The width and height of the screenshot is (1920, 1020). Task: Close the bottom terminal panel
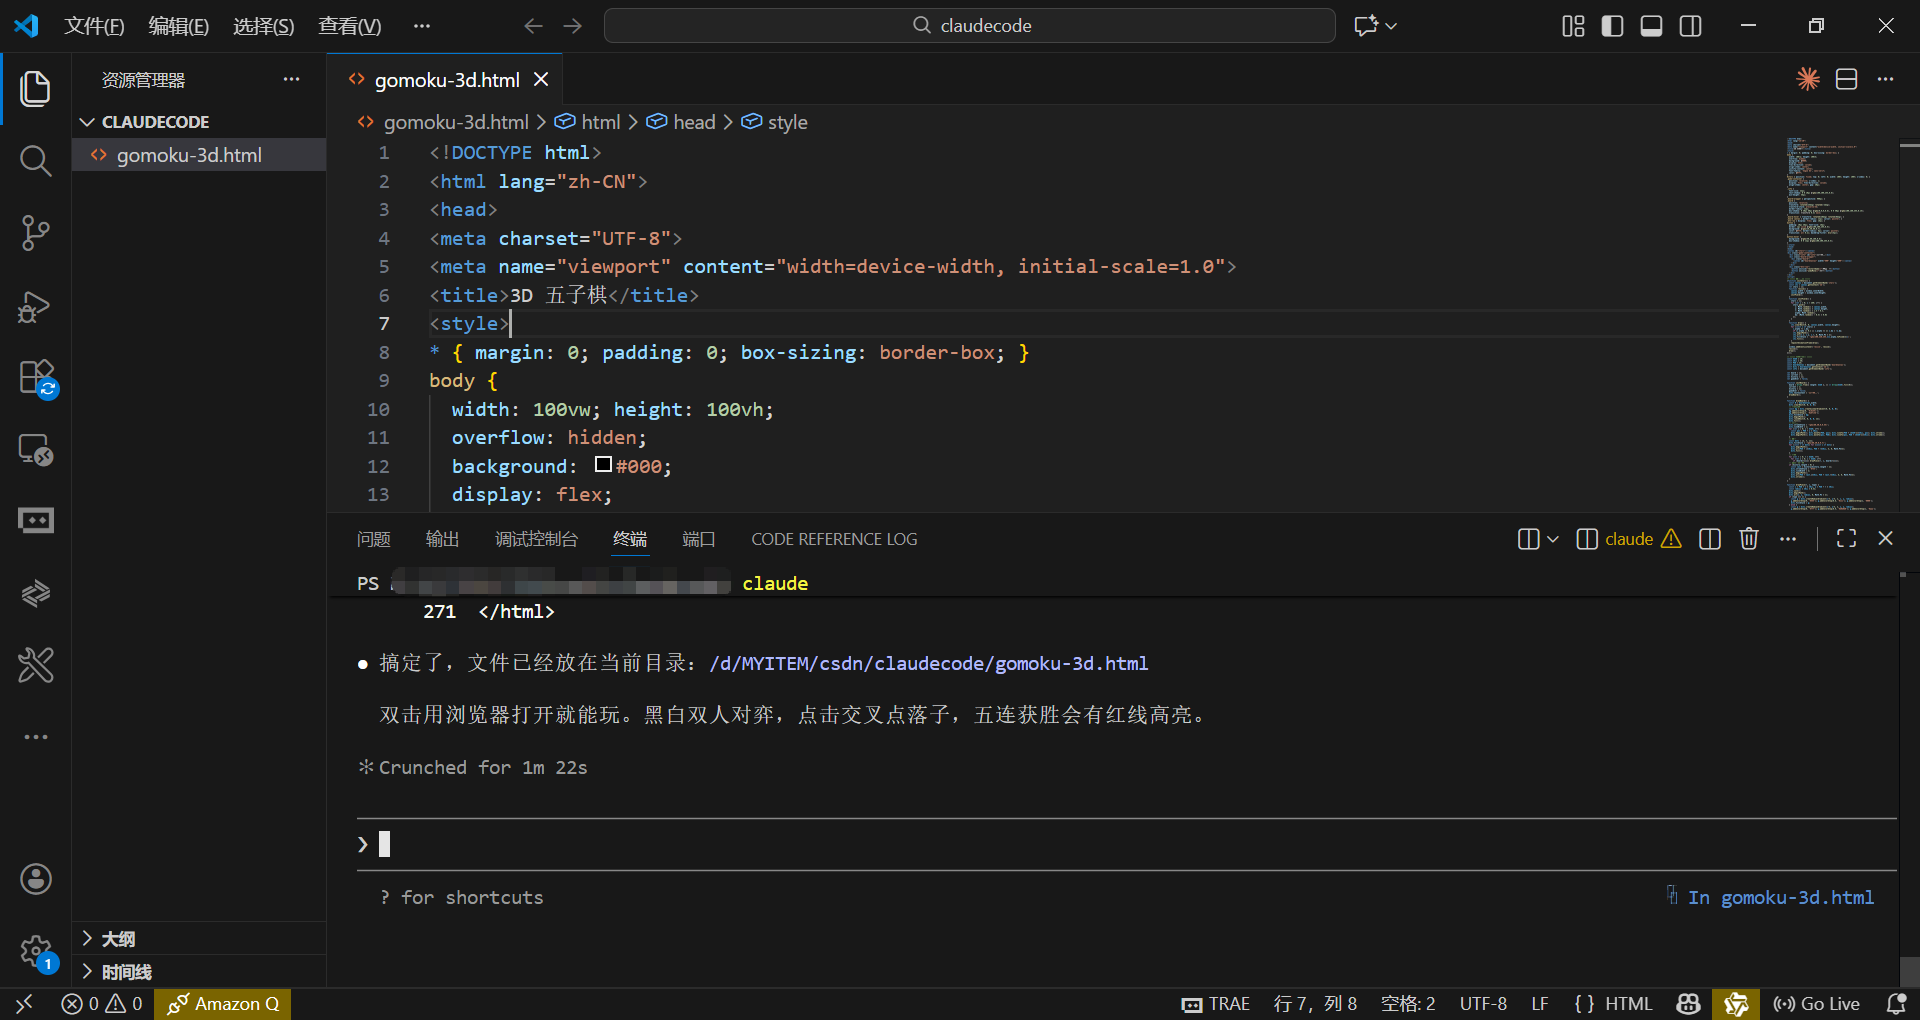[x=1885, y=539]
